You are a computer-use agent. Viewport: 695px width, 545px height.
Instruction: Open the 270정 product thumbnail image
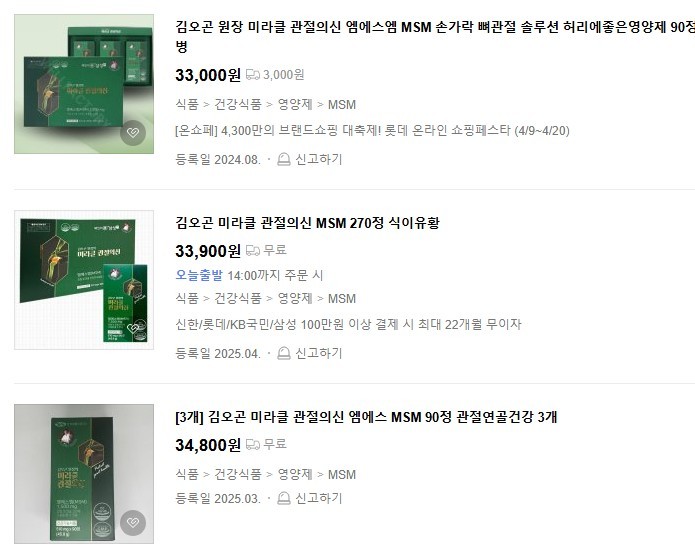point(84,280)
